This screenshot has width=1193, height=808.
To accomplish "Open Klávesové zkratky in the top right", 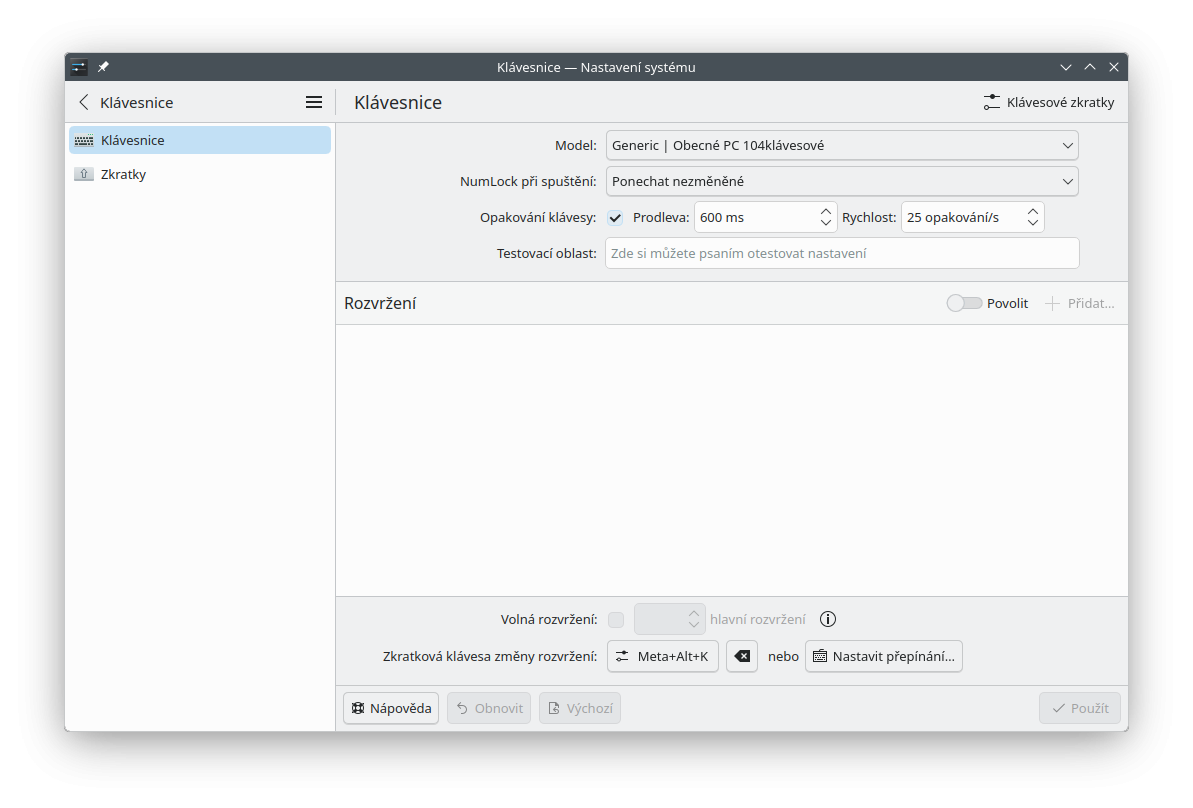I will (x=1049, y=102).
